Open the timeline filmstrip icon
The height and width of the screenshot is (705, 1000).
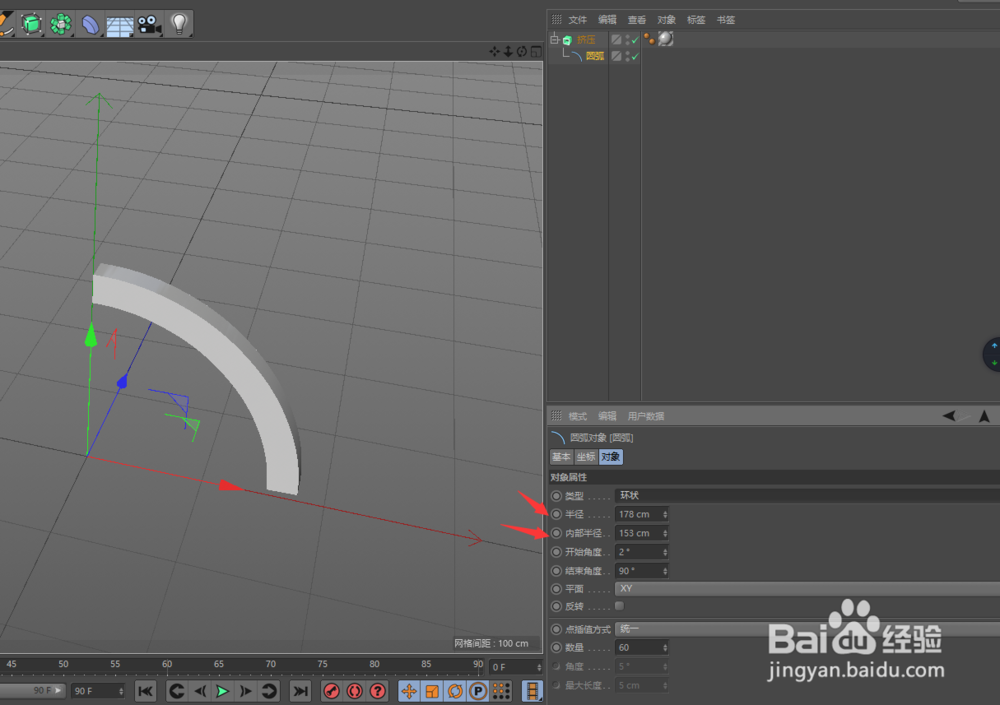point(532,691)
